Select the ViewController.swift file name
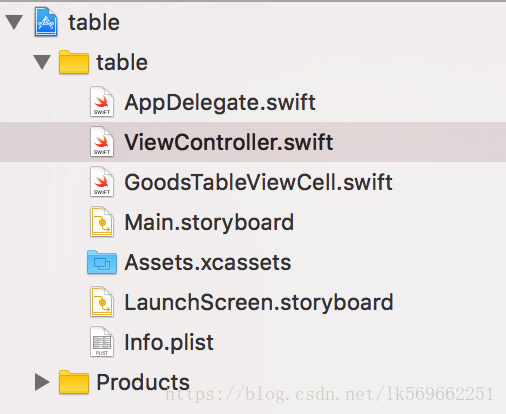 tap(229, 142)
